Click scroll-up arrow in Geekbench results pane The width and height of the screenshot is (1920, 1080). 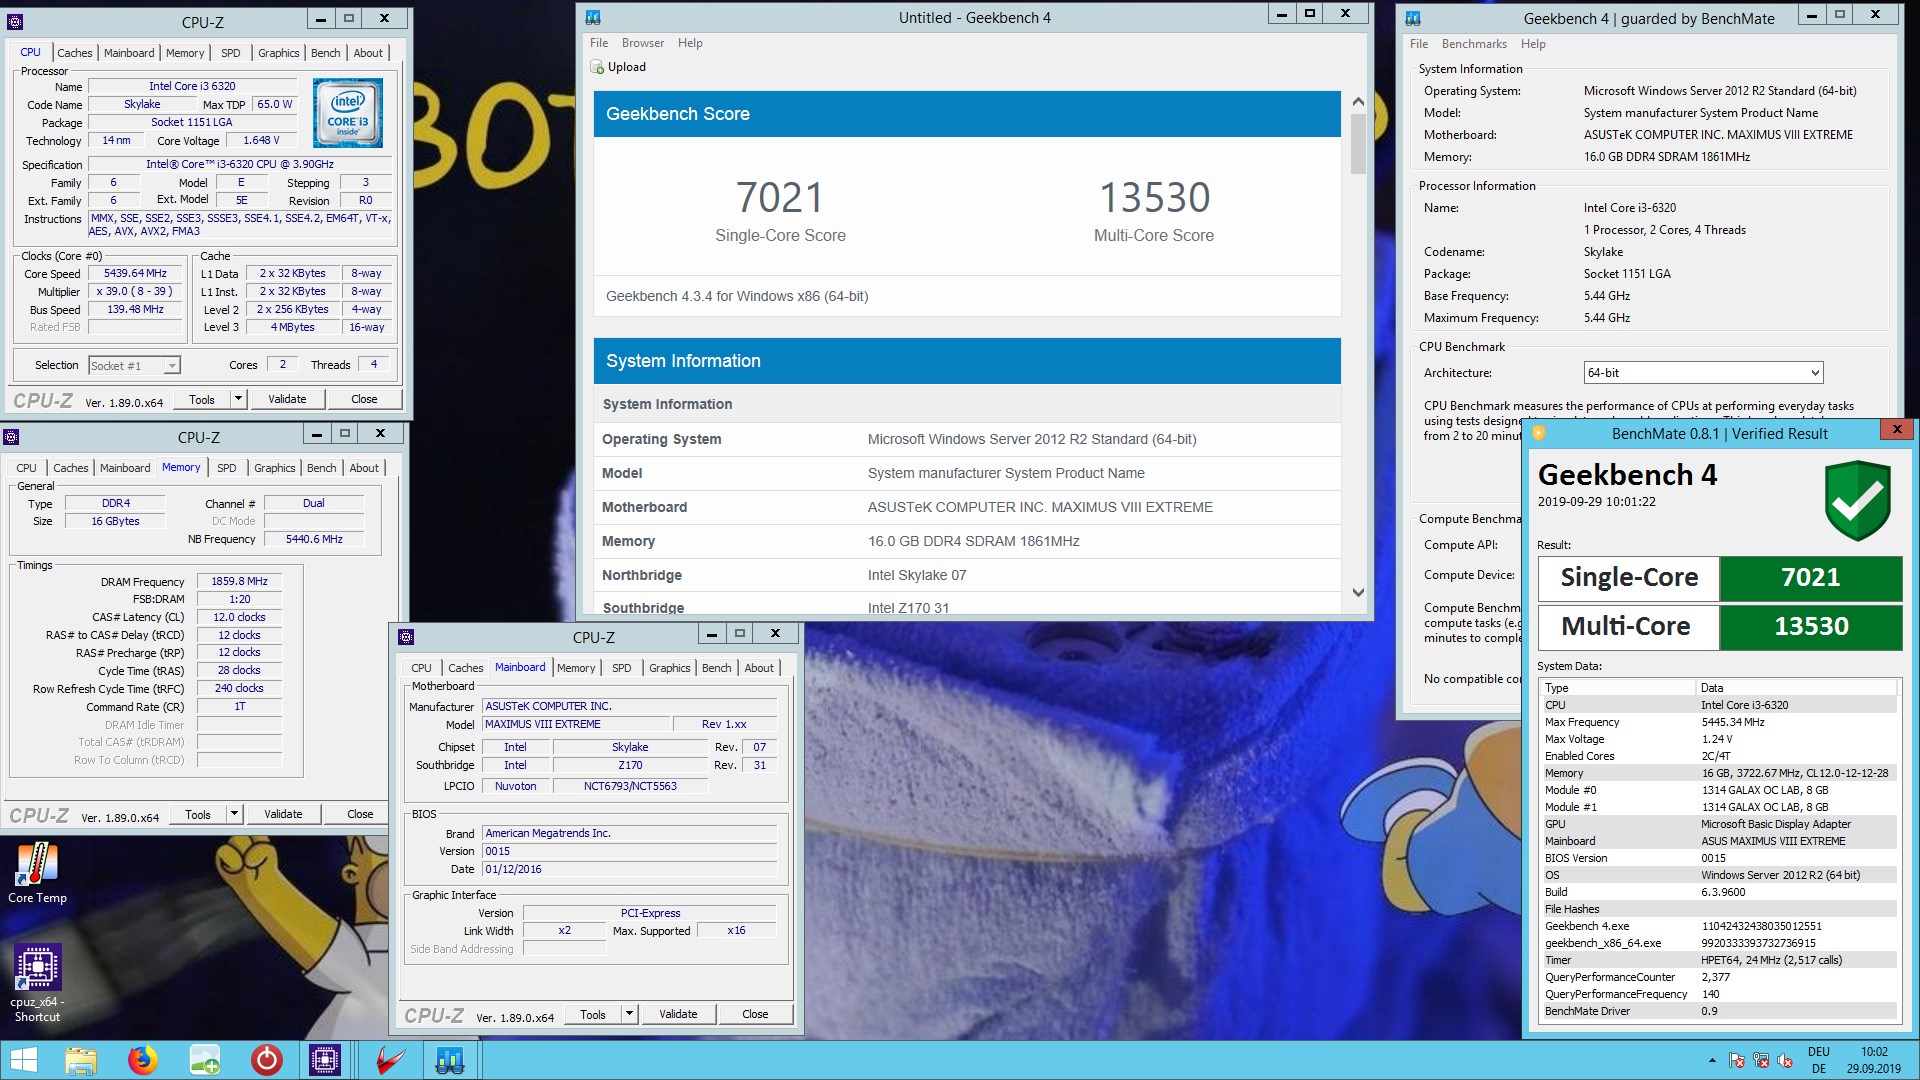(x=1358, y=102)
